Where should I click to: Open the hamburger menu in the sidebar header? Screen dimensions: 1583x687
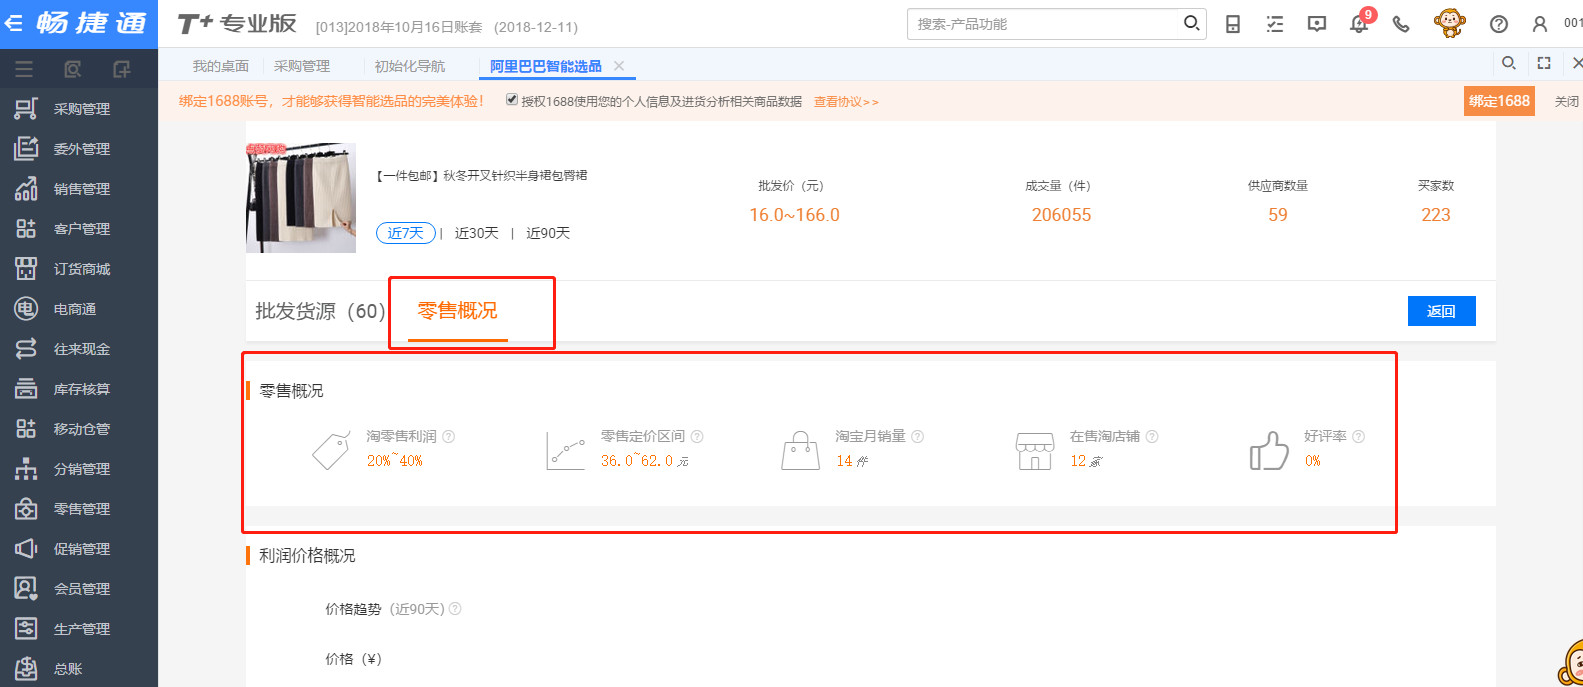24,69
